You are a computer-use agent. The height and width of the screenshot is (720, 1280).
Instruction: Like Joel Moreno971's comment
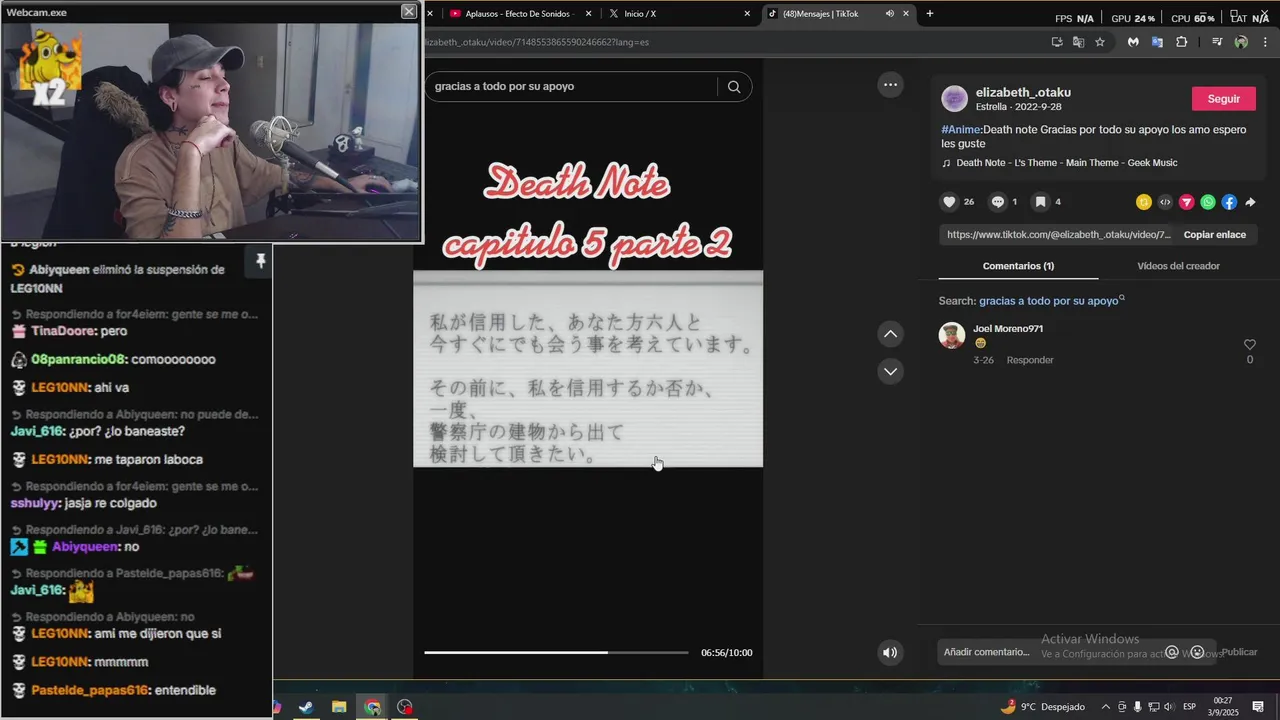click(1249, 344)
